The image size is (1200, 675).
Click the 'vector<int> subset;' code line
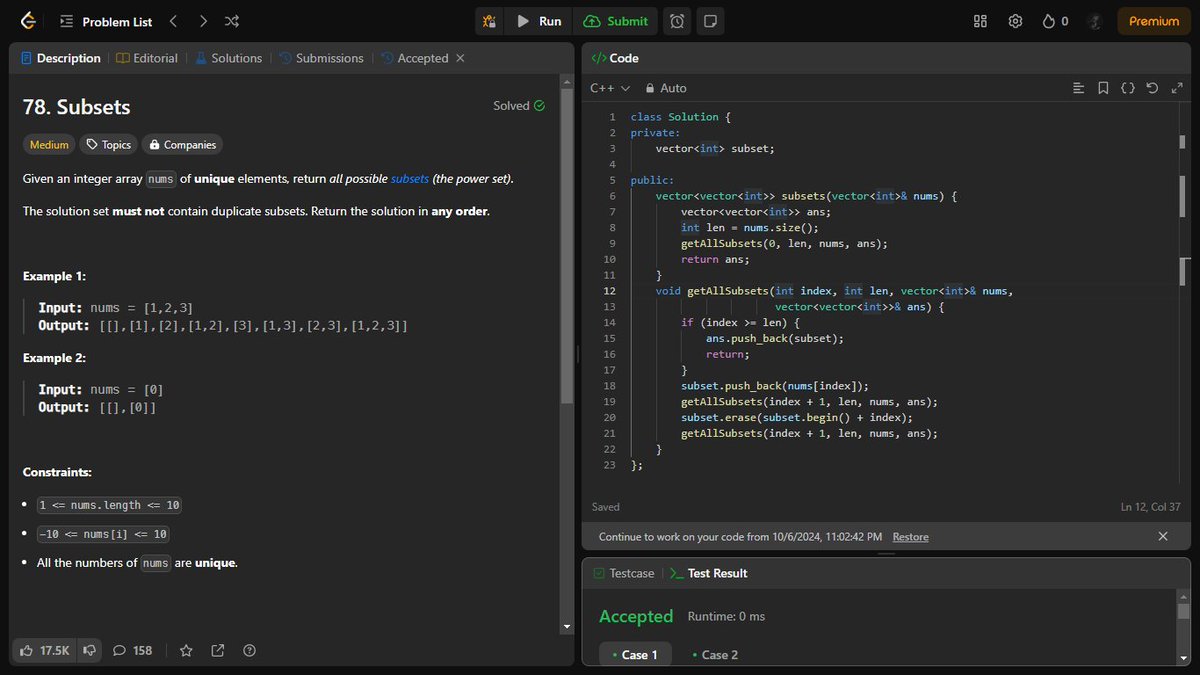point(715,148)
